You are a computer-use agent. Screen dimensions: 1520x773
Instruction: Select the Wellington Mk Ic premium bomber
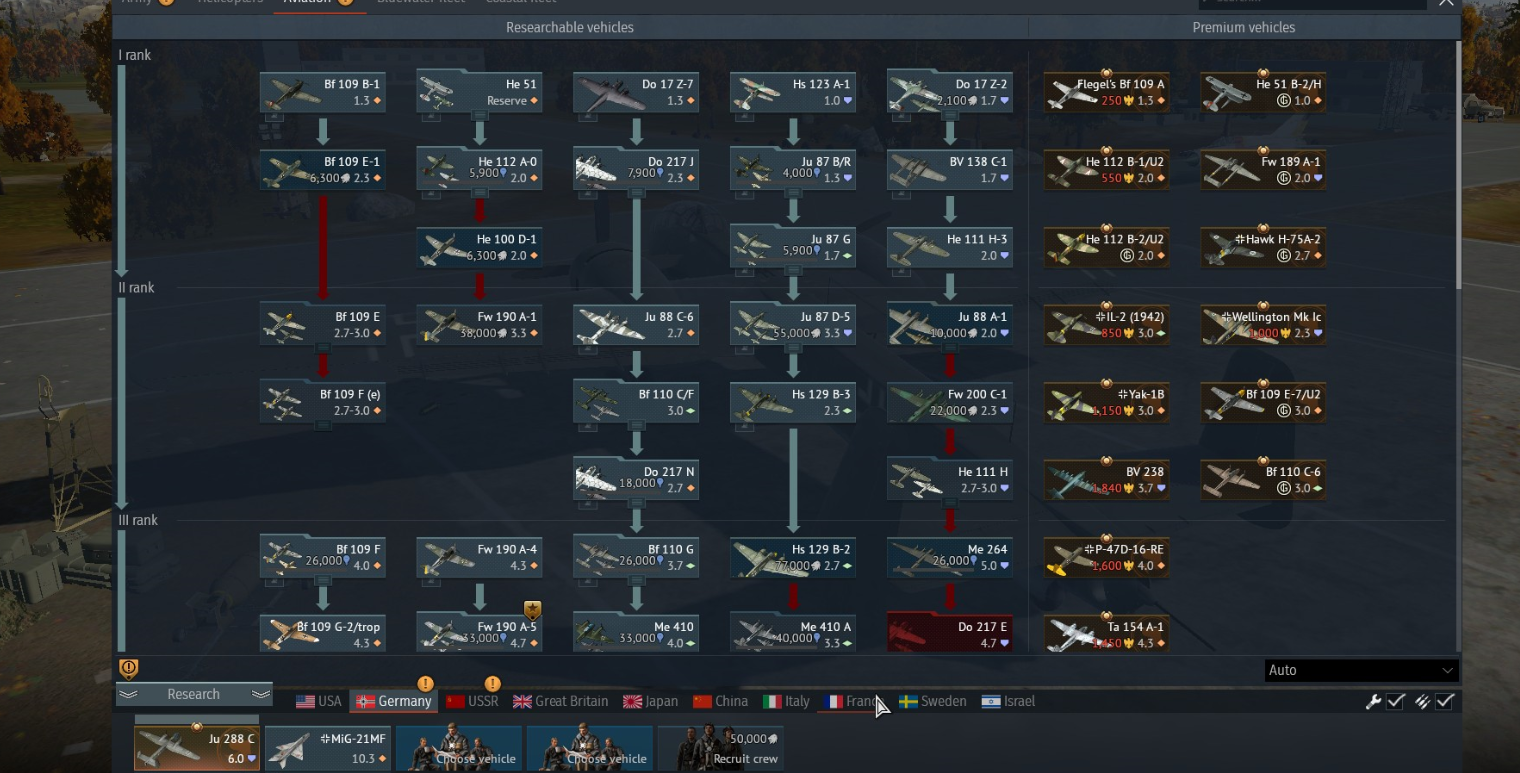pos(1263,325)
